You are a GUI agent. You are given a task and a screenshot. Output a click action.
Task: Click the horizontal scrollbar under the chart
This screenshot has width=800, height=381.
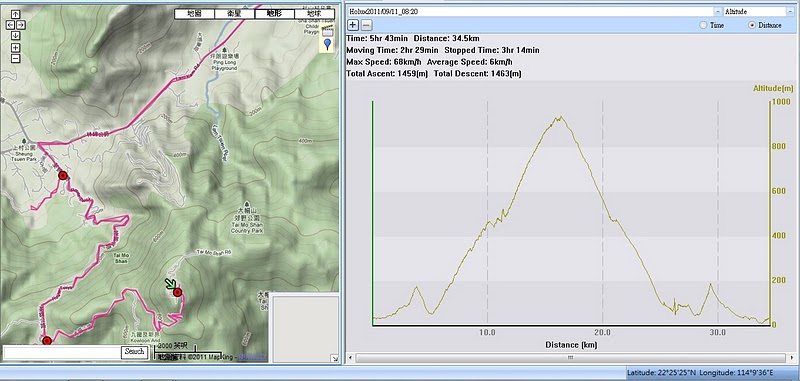coord(570,358)
